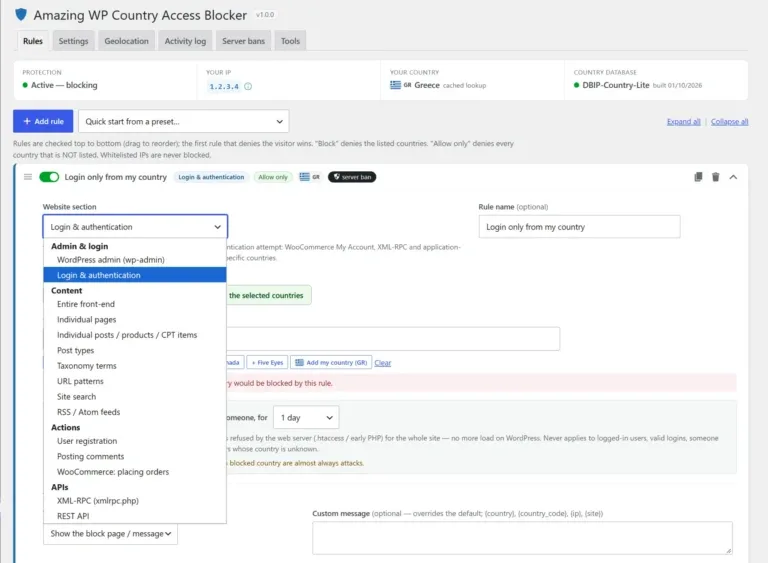Choose XML-RPC (xmlrpc.php) option
768x563 pixels.
click(x=135, y=501)
